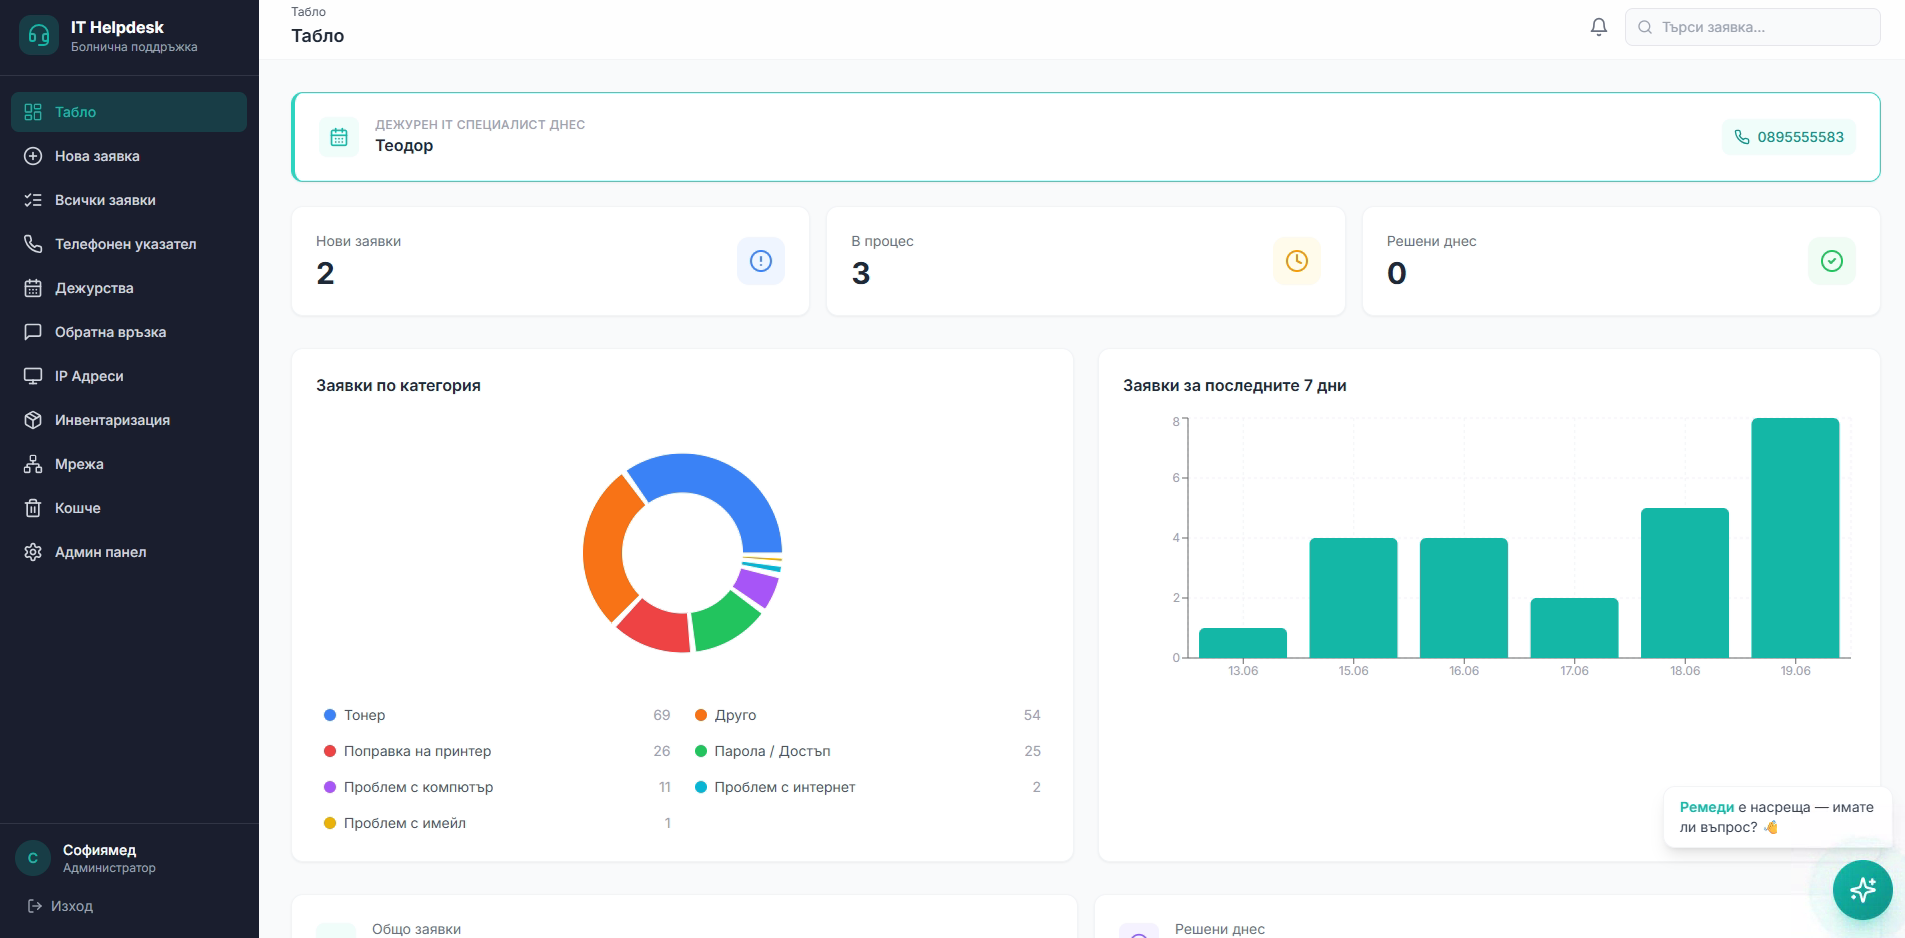Viewport: 1905px width, 938px height.
Task: Click the user avatar with letter C
Action: (x=33, y=858)
